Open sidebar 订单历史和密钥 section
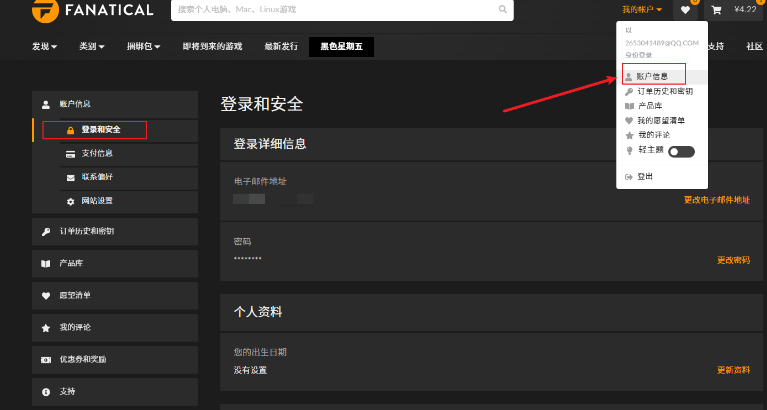Image resolution: width=767 pixels, height=410 pixels. pyautogui.click(x=115, y=231)
